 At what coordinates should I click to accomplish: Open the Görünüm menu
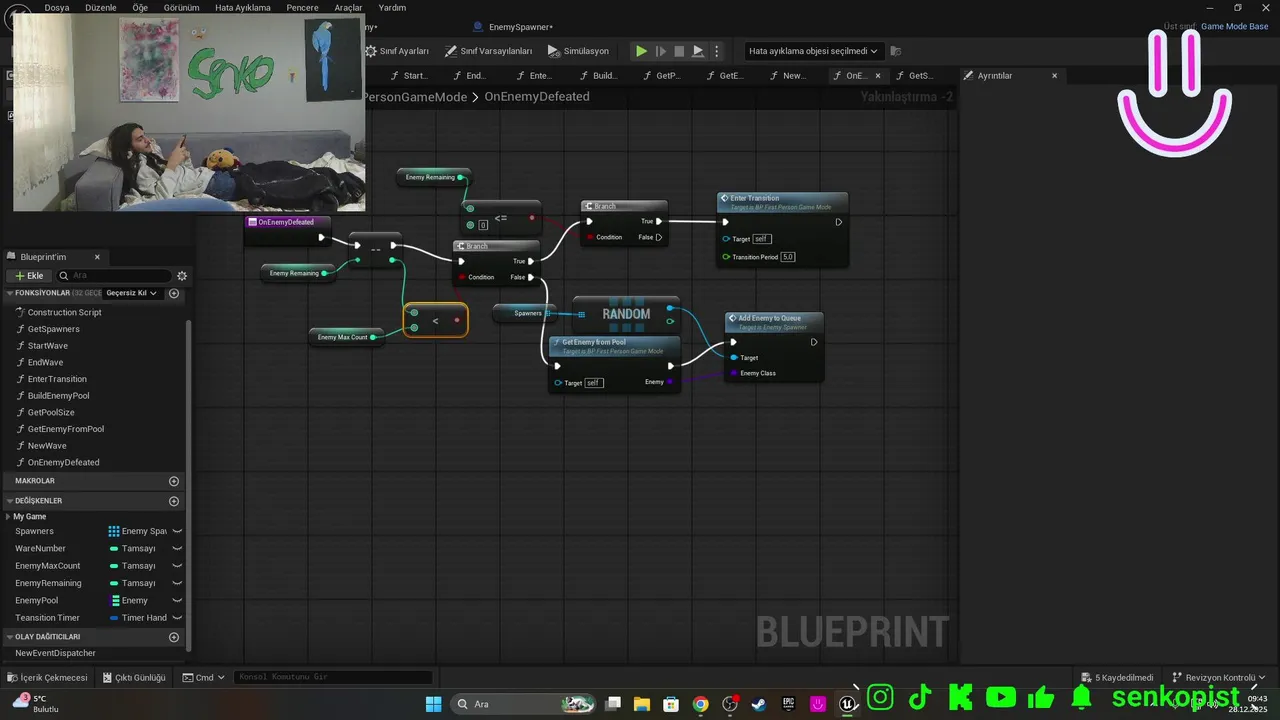coord(181,7)
